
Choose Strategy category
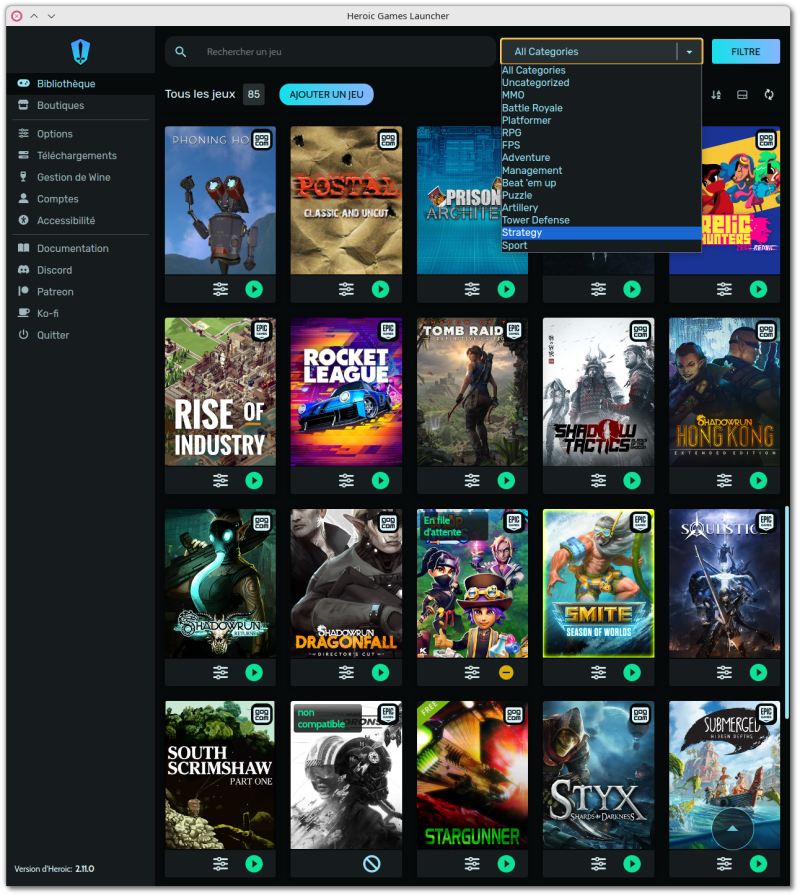point(601,233)
